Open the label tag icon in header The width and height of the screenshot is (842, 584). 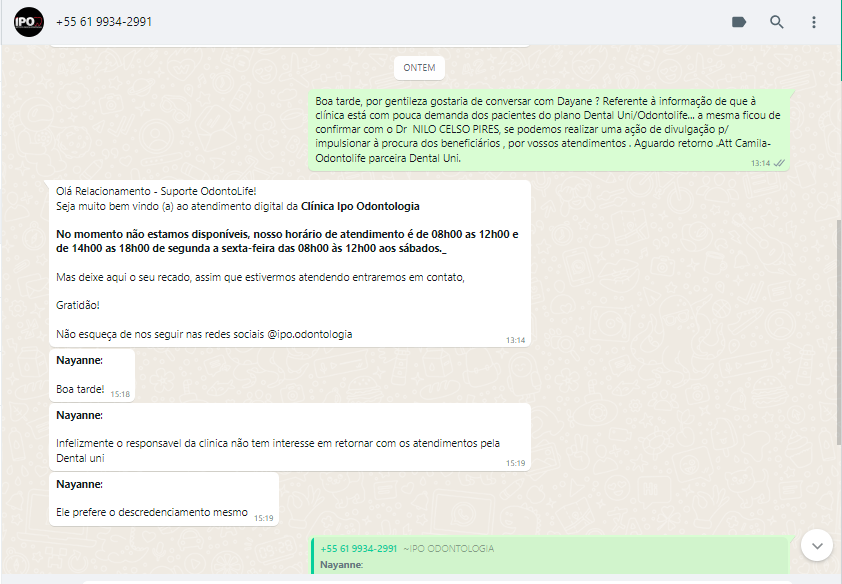(x=739, y=22)
